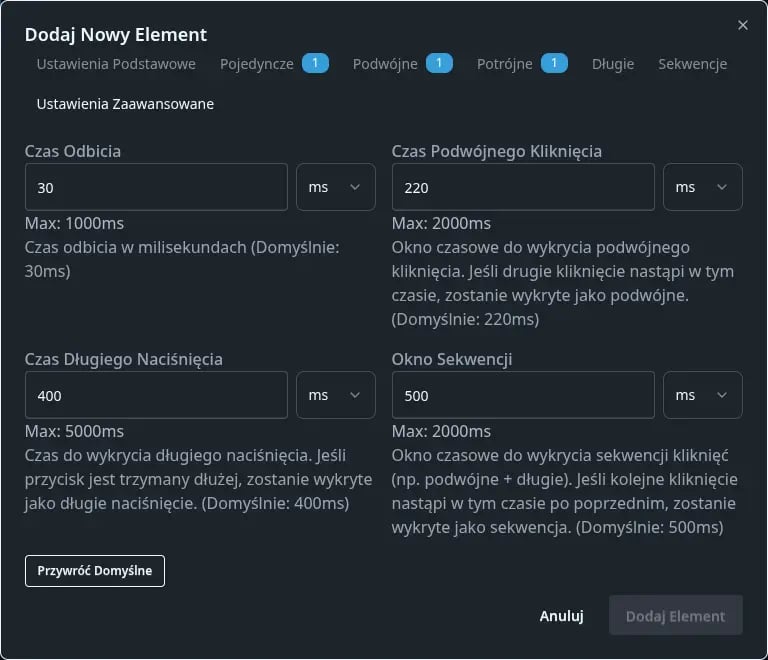Click the Dodaj Element button
Viewport: 768px width, 660px height.
point(675,616)
